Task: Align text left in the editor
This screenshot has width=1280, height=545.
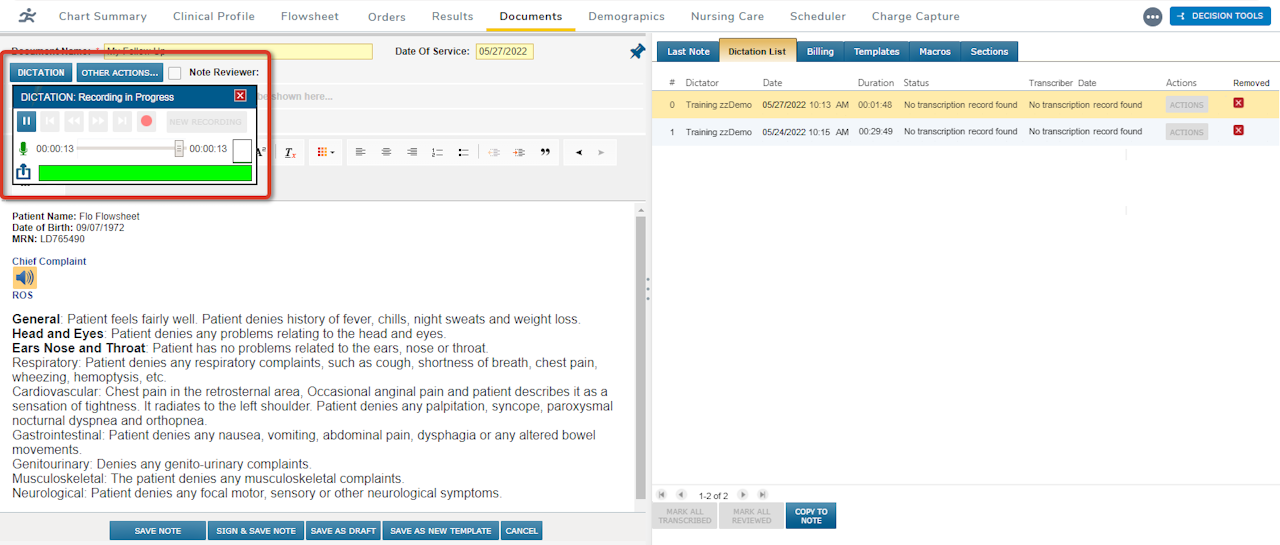Action: [361, 152]
